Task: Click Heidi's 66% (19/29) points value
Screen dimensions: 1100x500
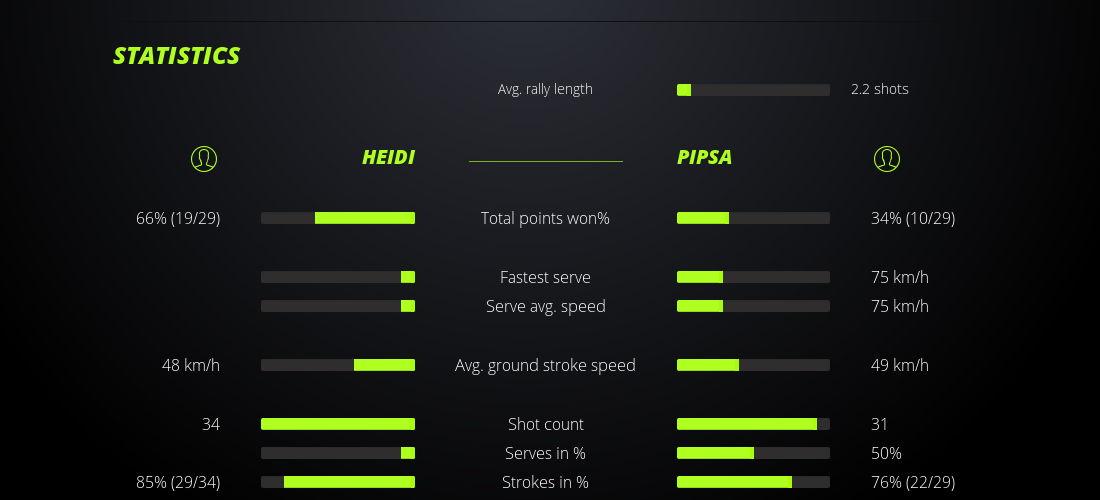Action: pyautogui.click(x=178, y=218)
